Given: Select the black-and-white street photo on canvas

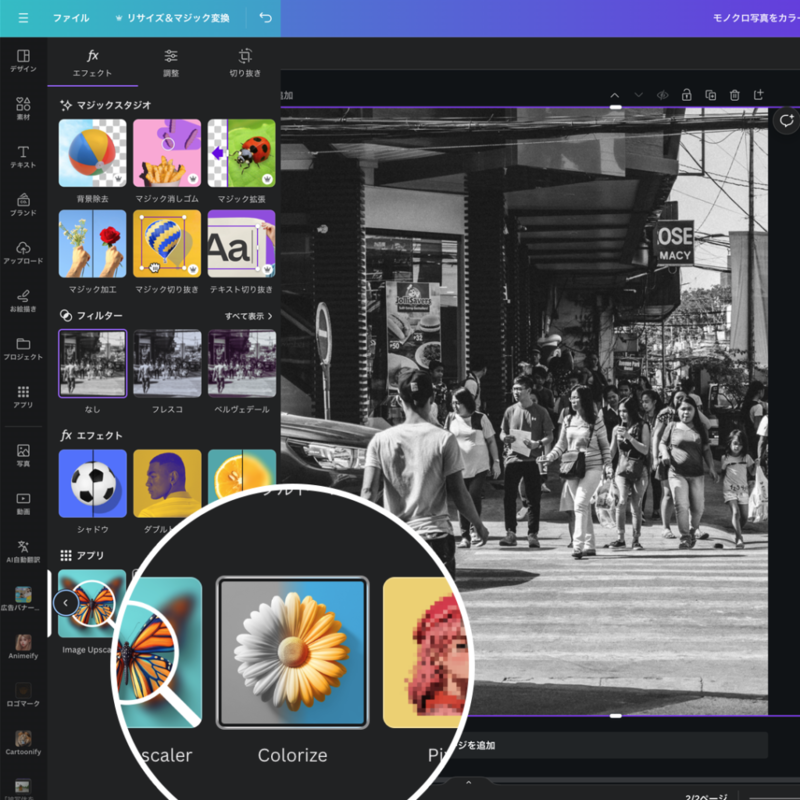Looking at the screenshot, I should click(524, 411).
